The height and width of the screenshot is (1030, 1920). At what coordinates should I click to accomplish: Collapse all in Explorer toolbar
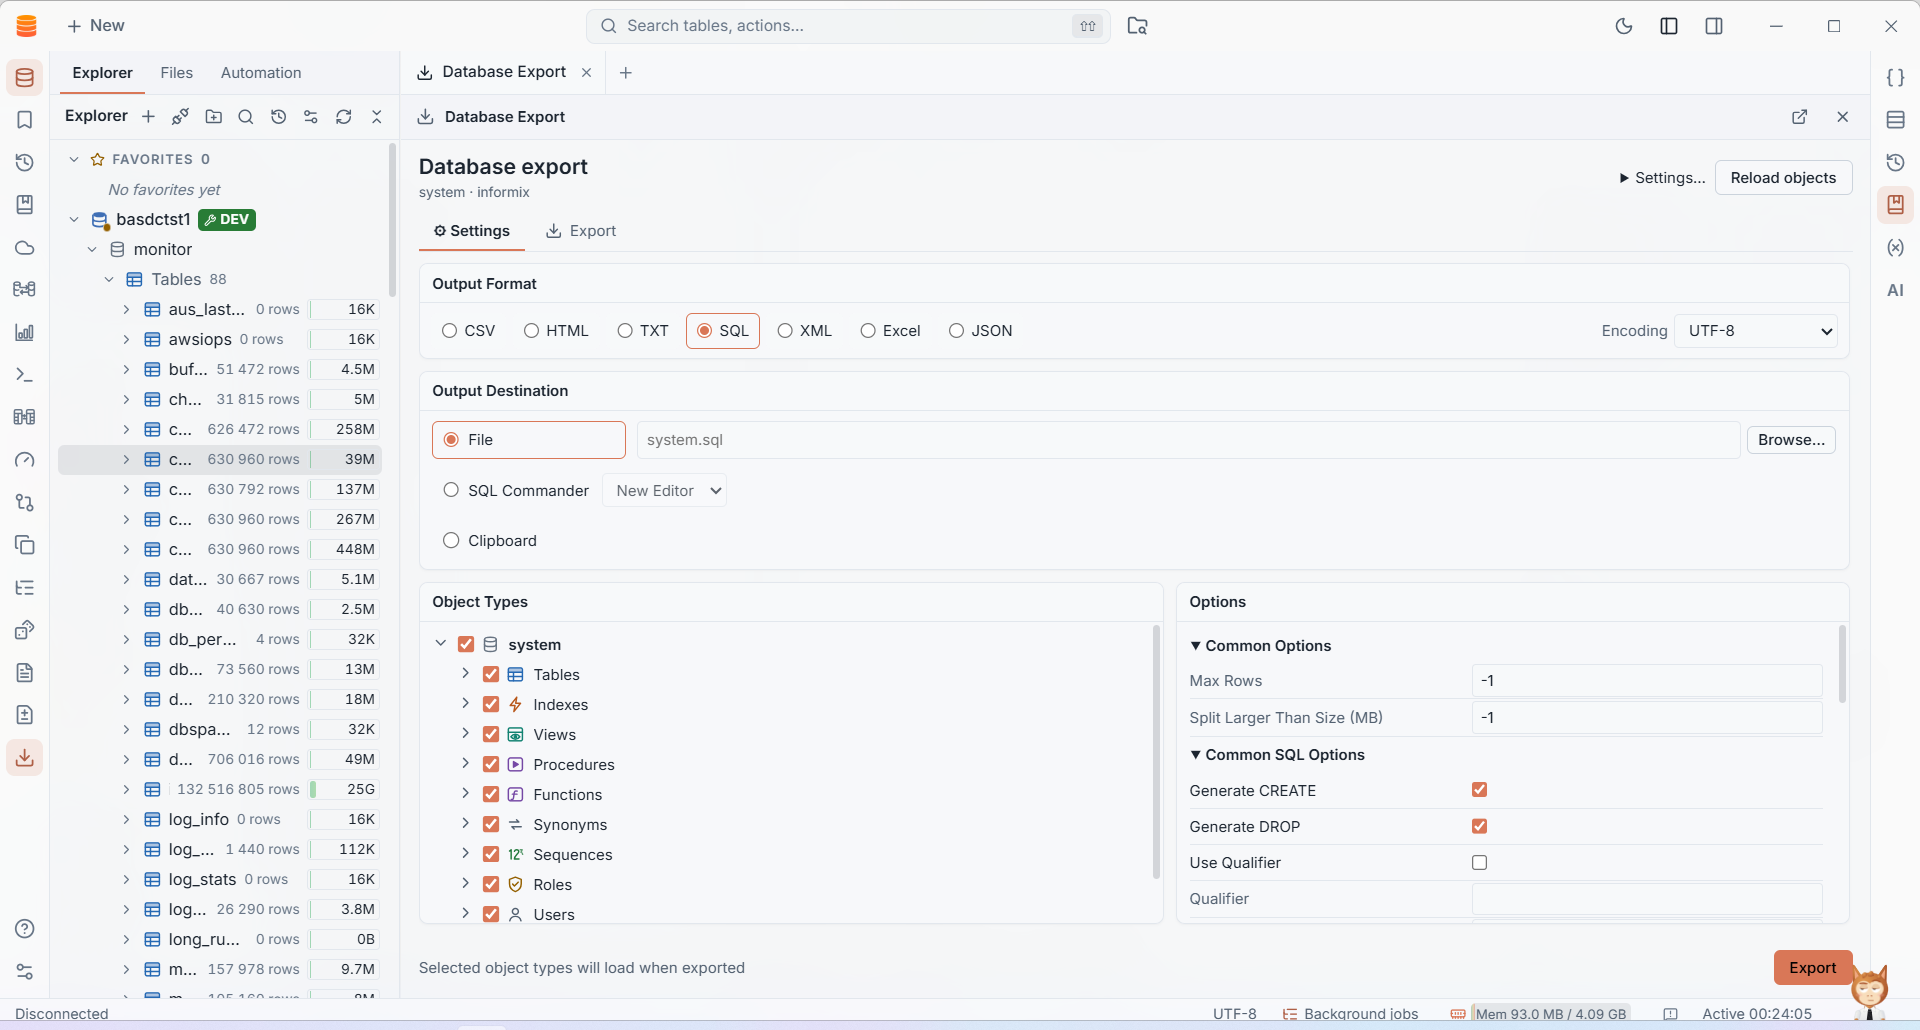[x=377, y=117]
